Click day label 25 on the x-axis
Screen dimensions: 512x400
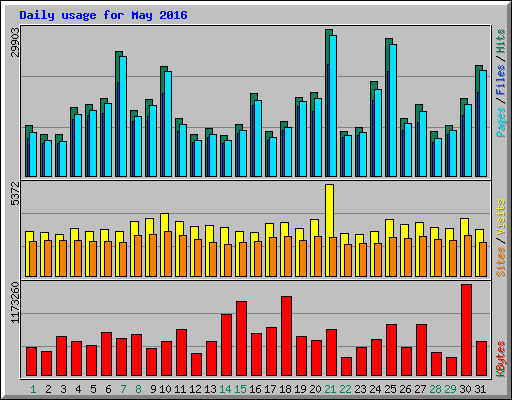(390, 389)
